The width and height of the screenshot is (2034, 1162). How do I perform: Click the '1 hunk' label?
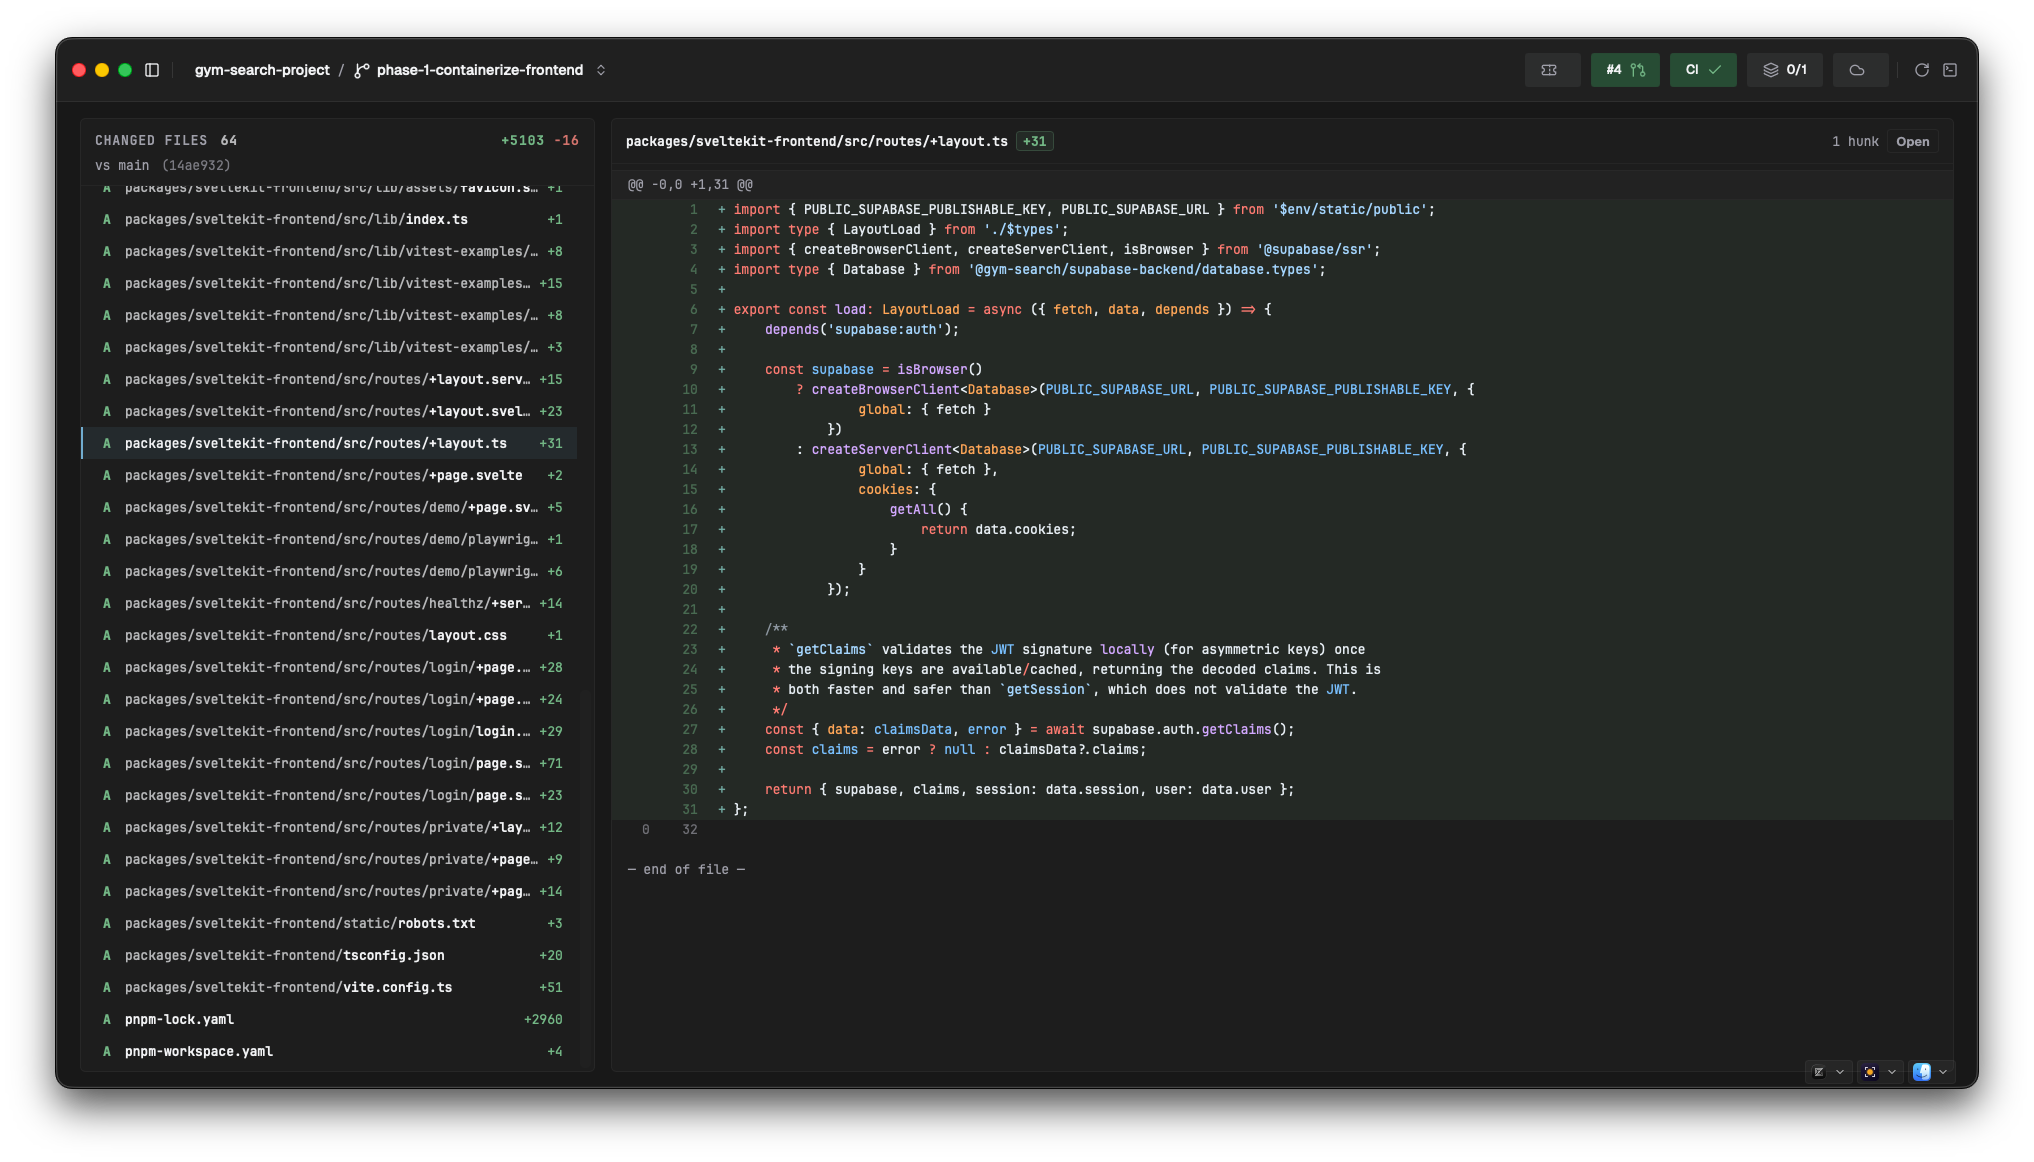pos(1855,142)
